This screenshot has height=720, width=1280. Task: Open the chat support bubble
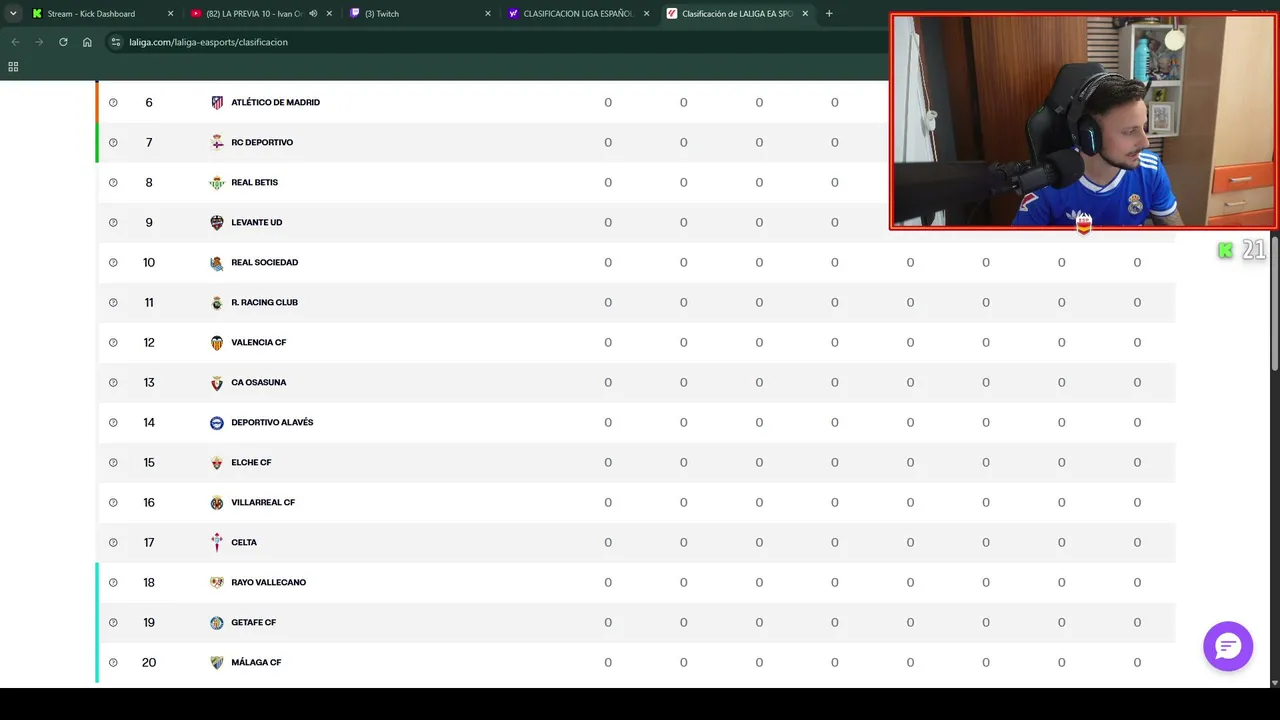click(x=1228, y=646)
